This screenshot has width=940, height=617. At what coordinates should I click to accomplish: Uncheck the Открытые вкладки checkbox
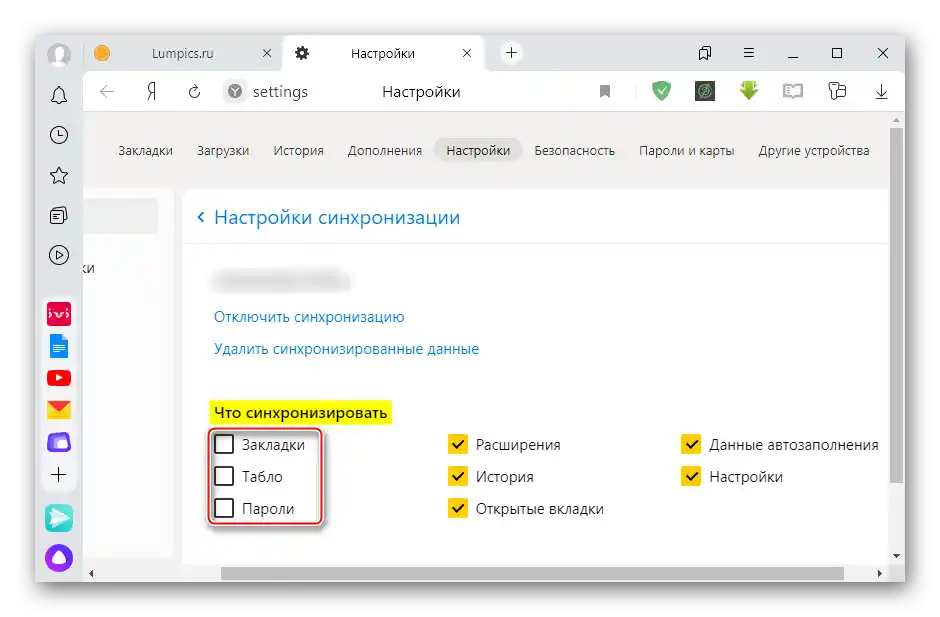[458, 508]
